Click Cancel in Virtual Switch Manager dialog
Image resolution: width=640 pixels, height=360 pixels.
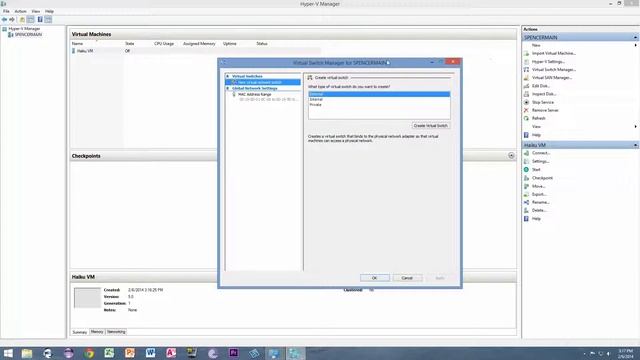tap(407, 278)
